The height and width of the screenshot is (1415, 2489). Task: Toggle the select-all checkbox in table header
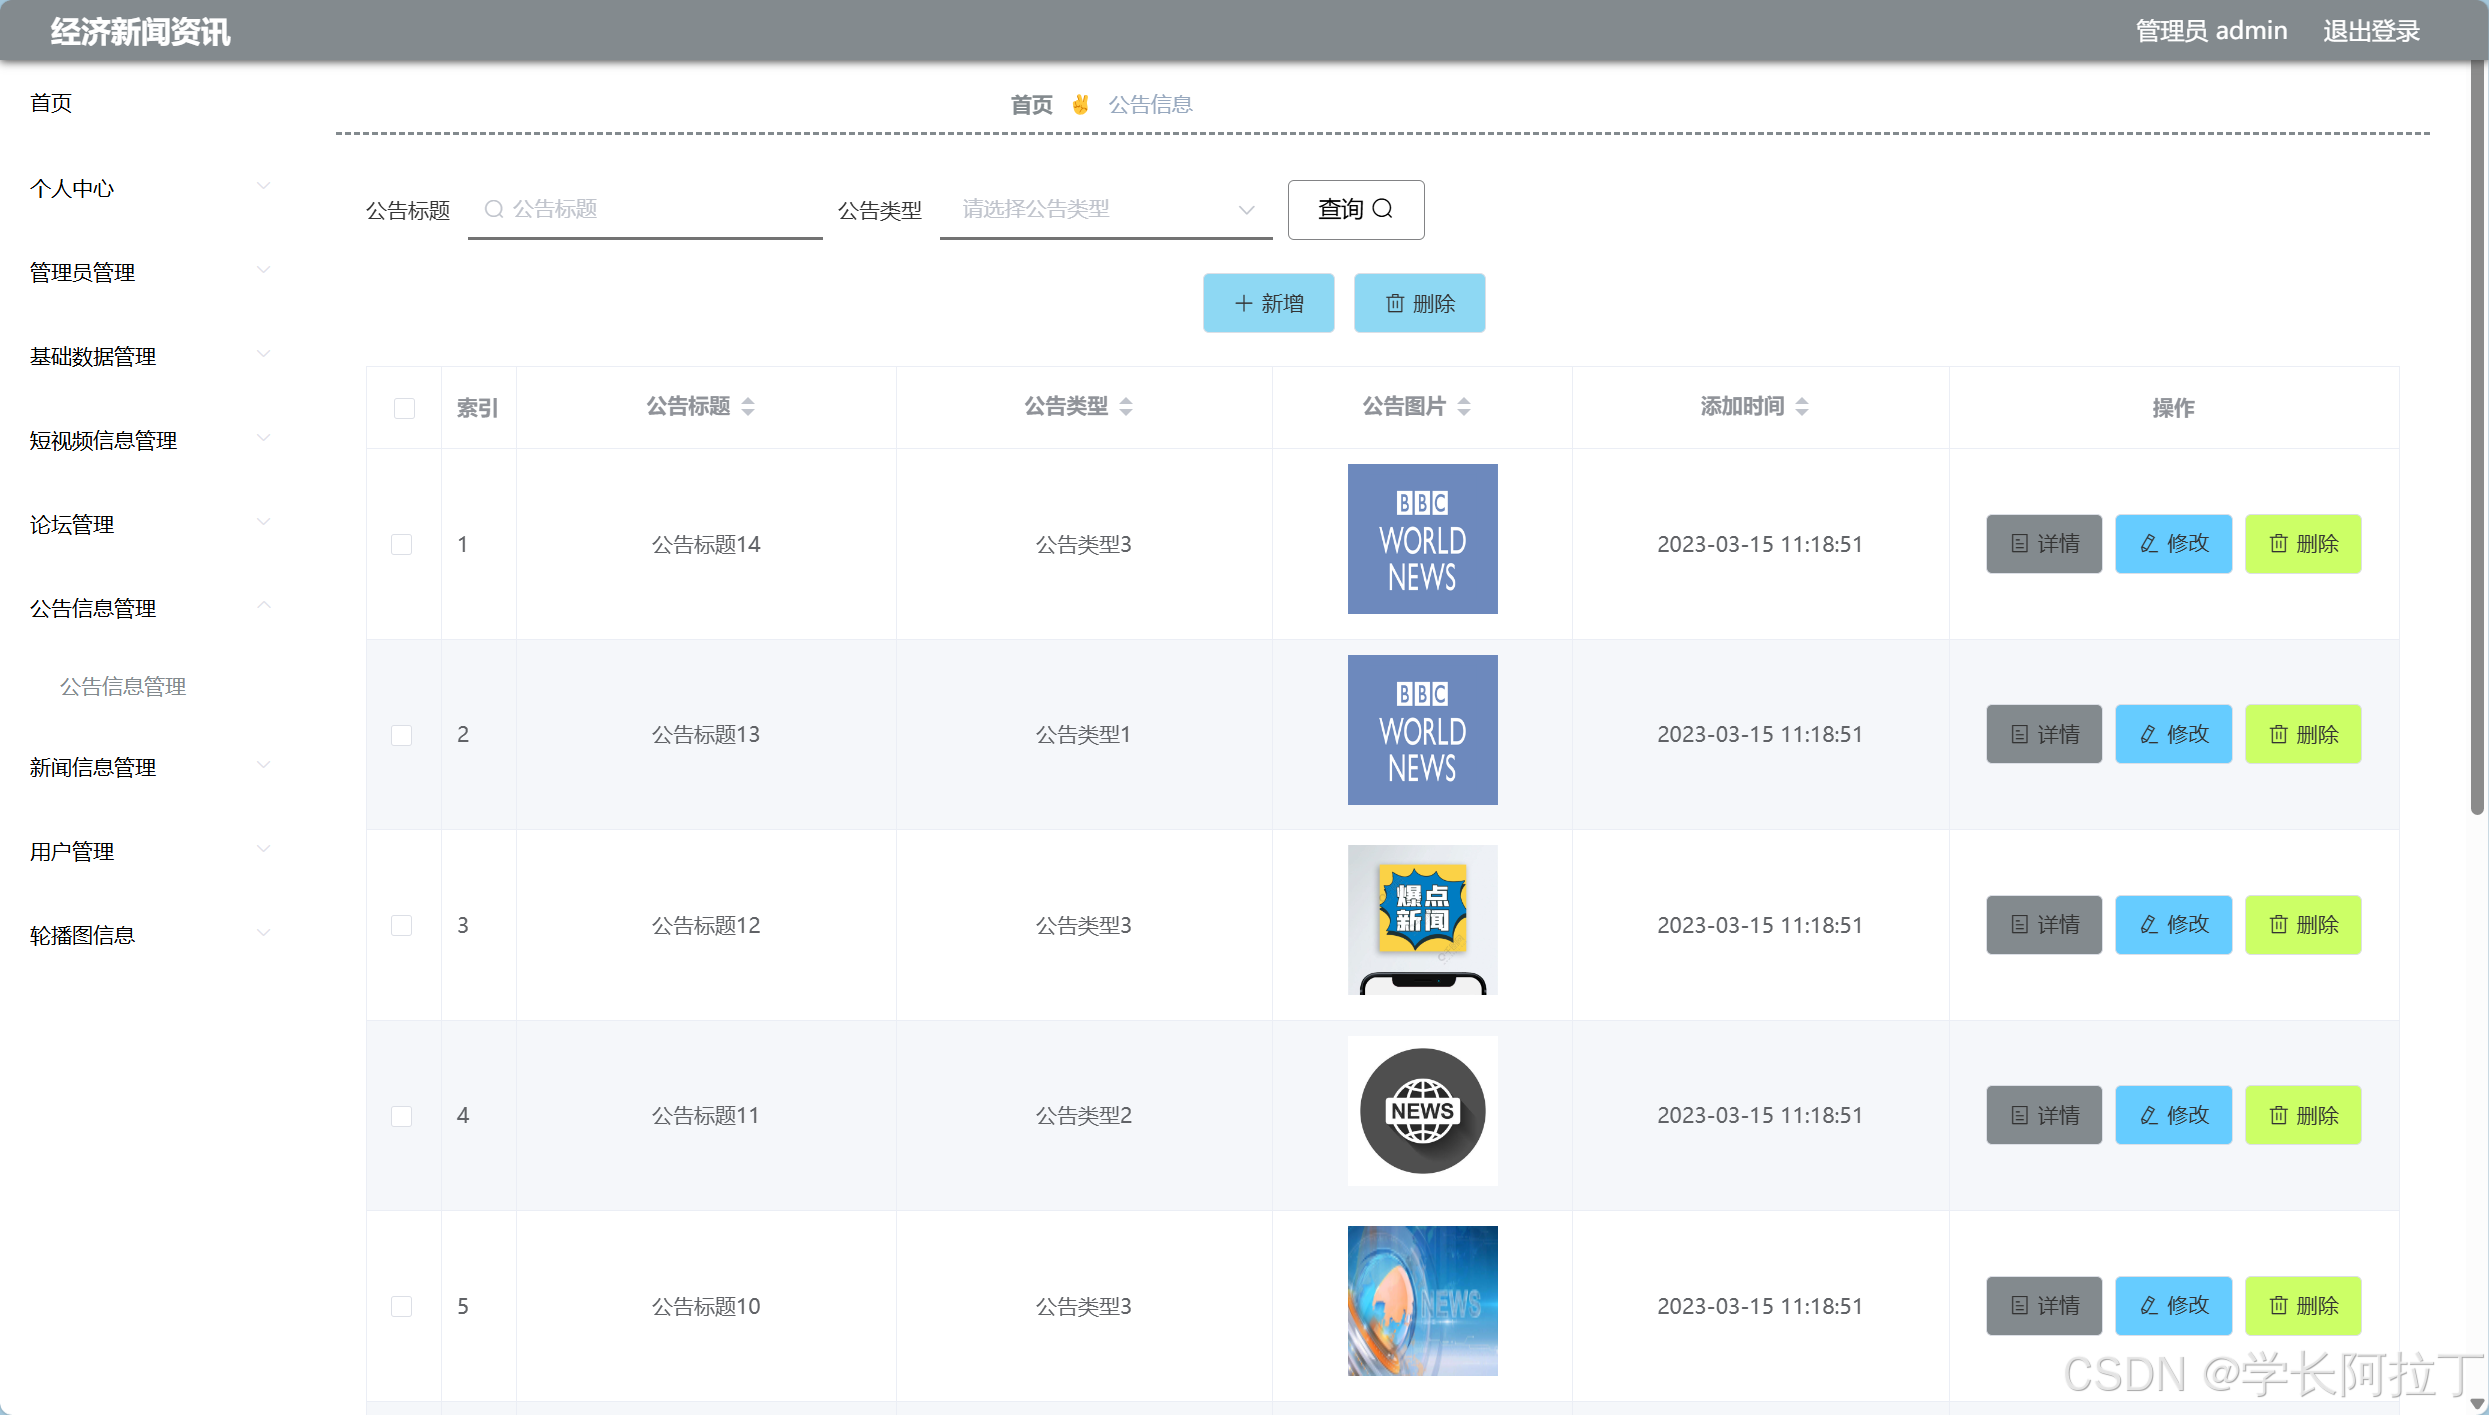click(403, 408)
